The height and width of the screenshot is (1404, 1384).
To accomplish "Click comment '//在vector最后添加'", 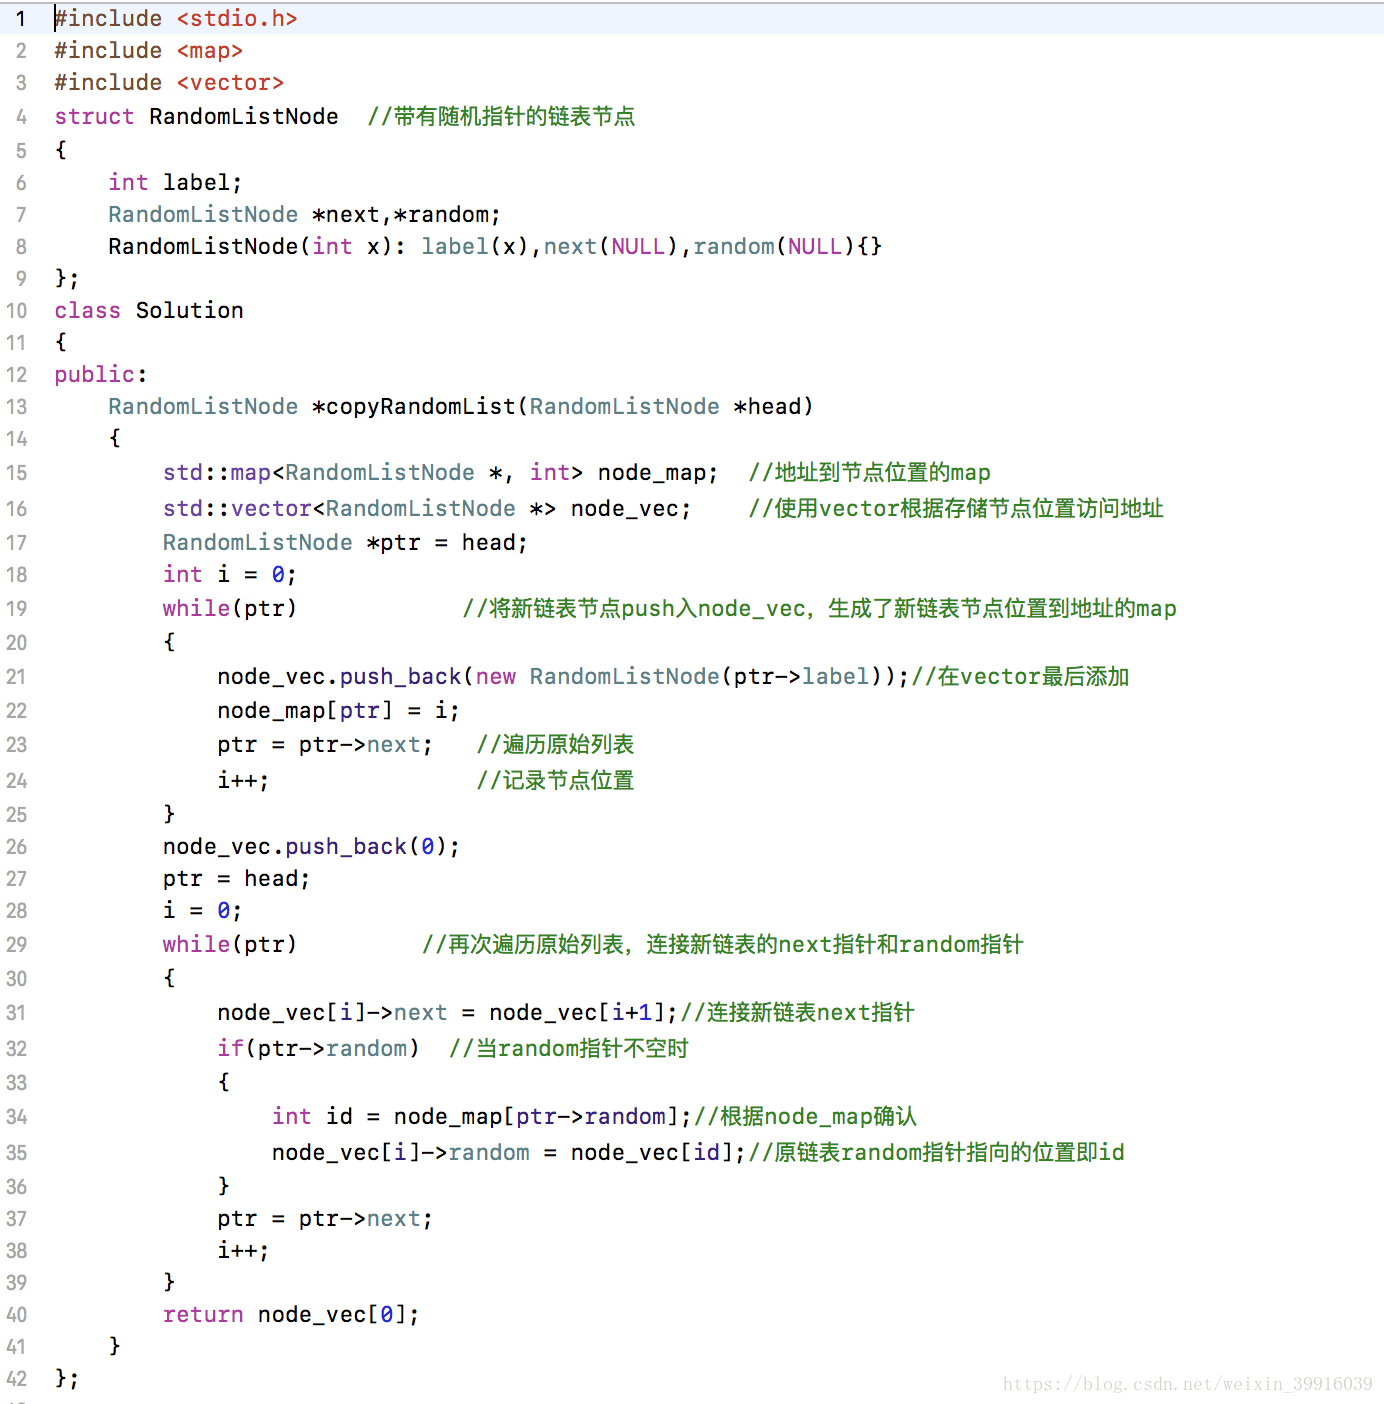I will pos(1020,677).
